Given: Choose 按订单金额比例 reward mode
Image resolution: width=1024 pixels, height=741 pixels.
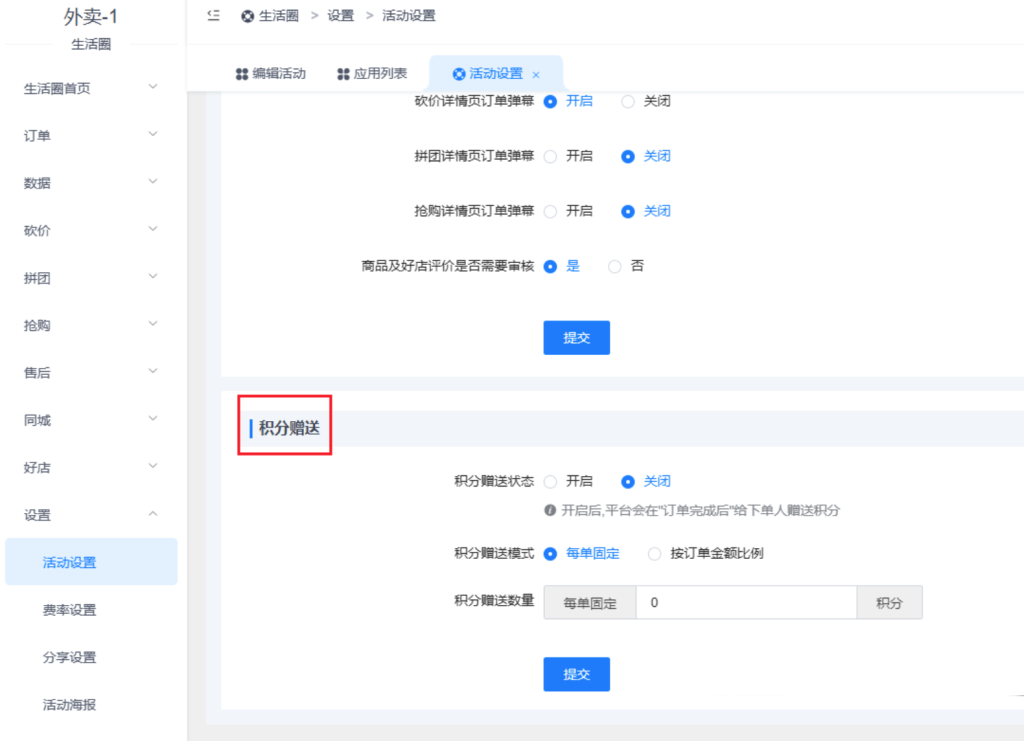Looking at the screenshot, I should (x=655, y=554).
